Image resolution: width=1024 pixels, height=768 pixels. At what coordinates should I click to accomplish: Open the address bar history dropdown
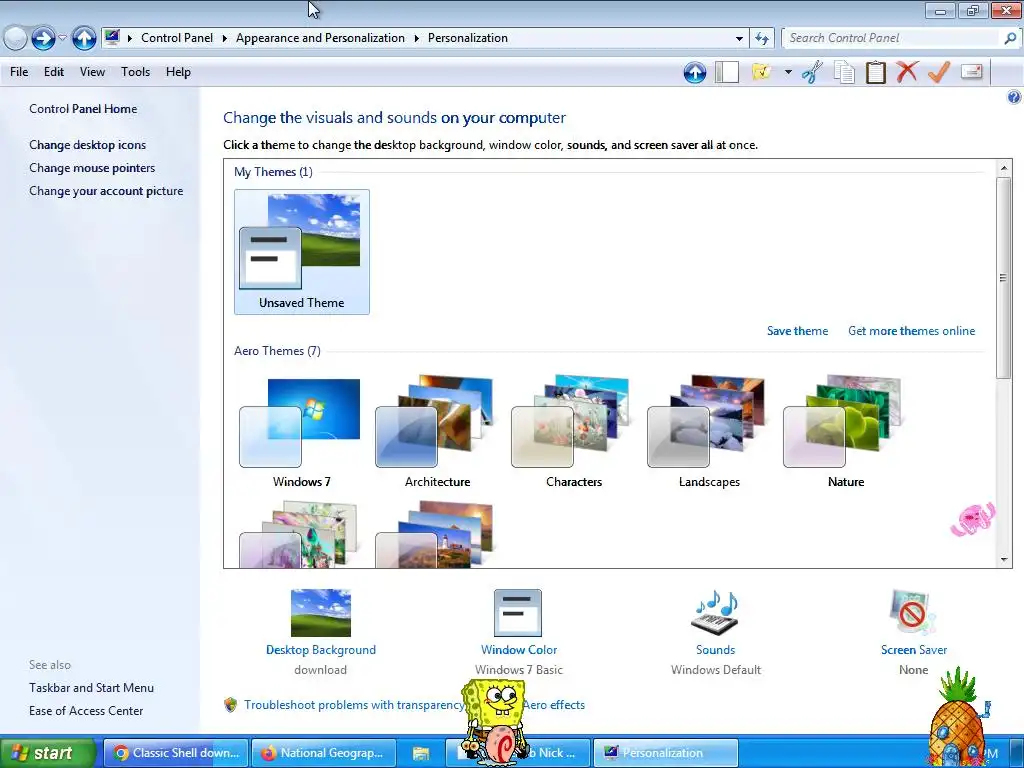point(739,39)
